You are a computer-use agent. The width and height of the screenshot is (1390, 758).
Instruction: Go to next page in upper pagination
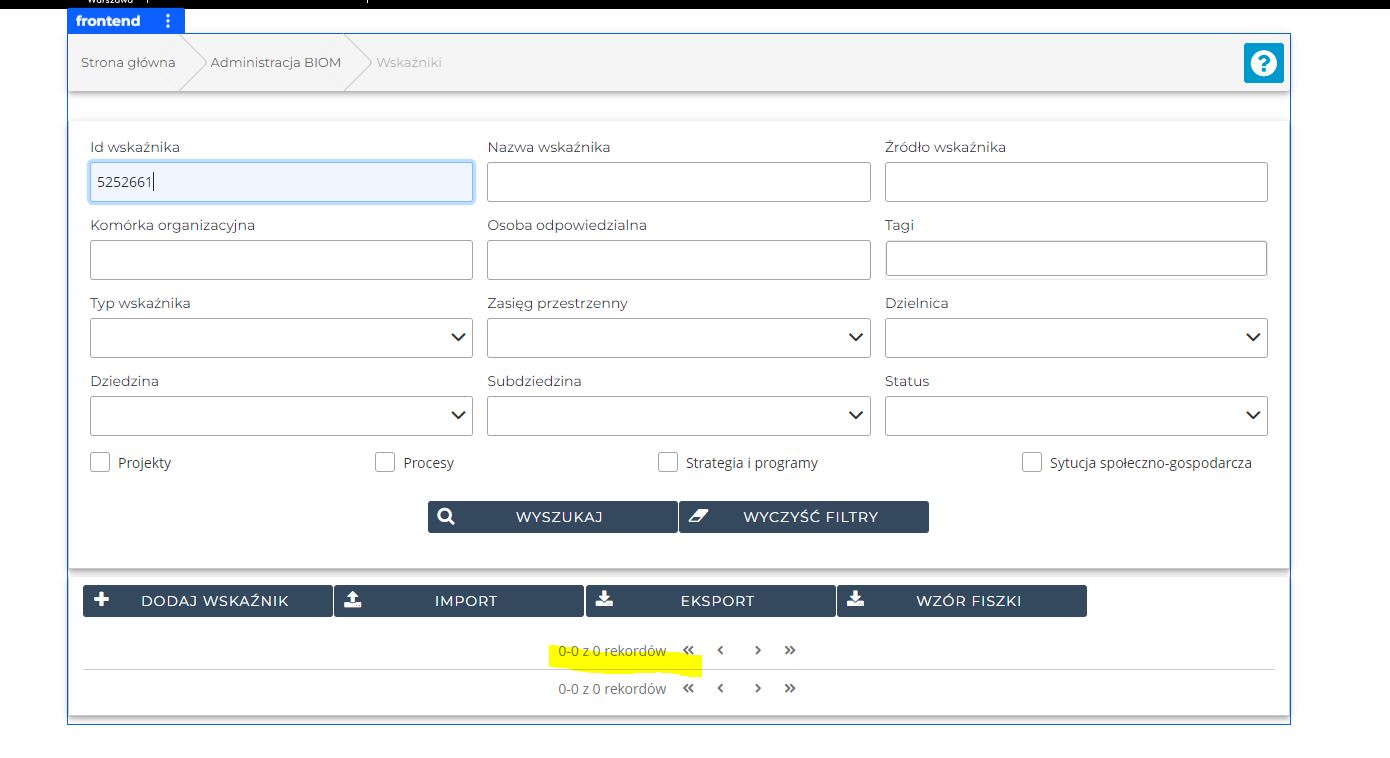[758, 650]
